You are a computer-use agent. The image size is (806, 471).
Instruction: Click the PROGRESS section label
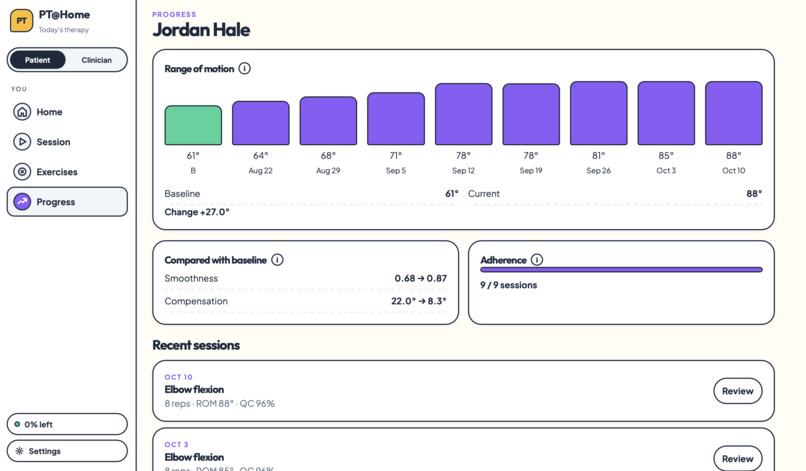click(174, 14)
